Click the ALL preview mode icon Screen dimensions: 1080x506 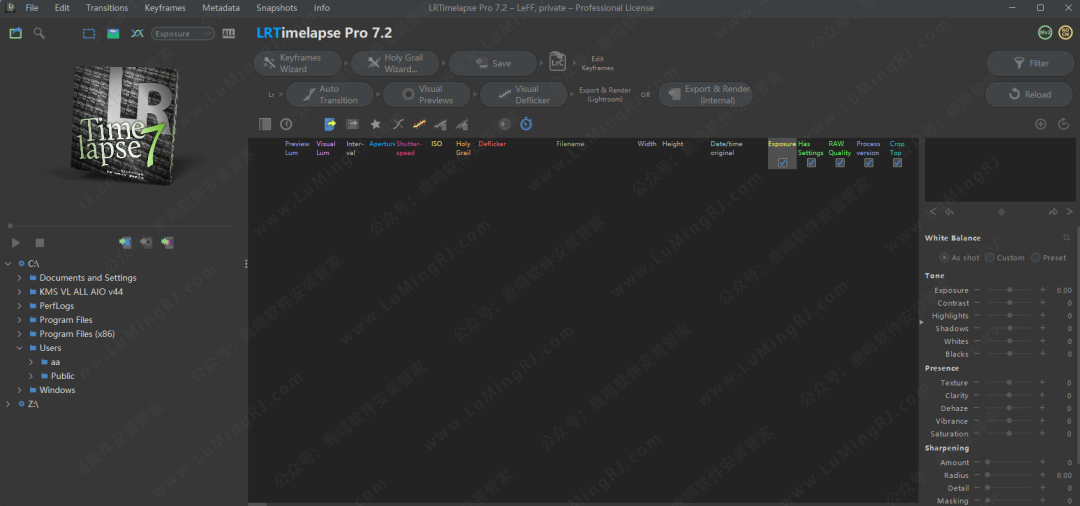pos(228,33)
